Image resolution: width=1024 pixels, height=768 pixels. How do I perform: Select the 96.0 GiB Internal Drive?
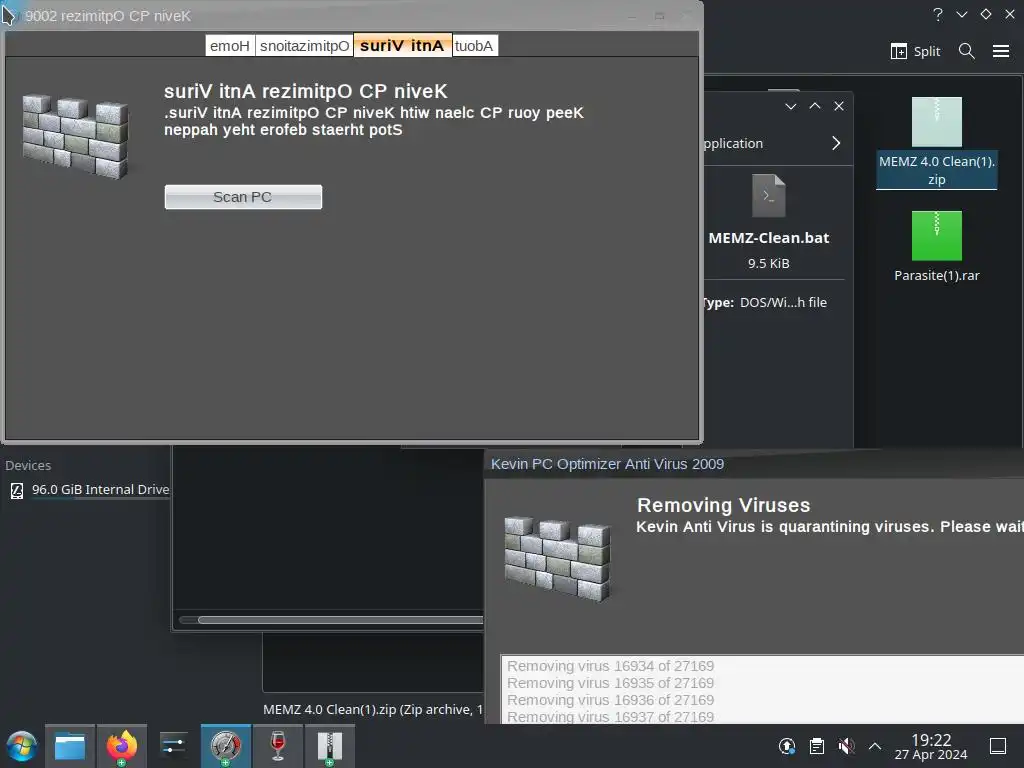(x=90, y=490)
